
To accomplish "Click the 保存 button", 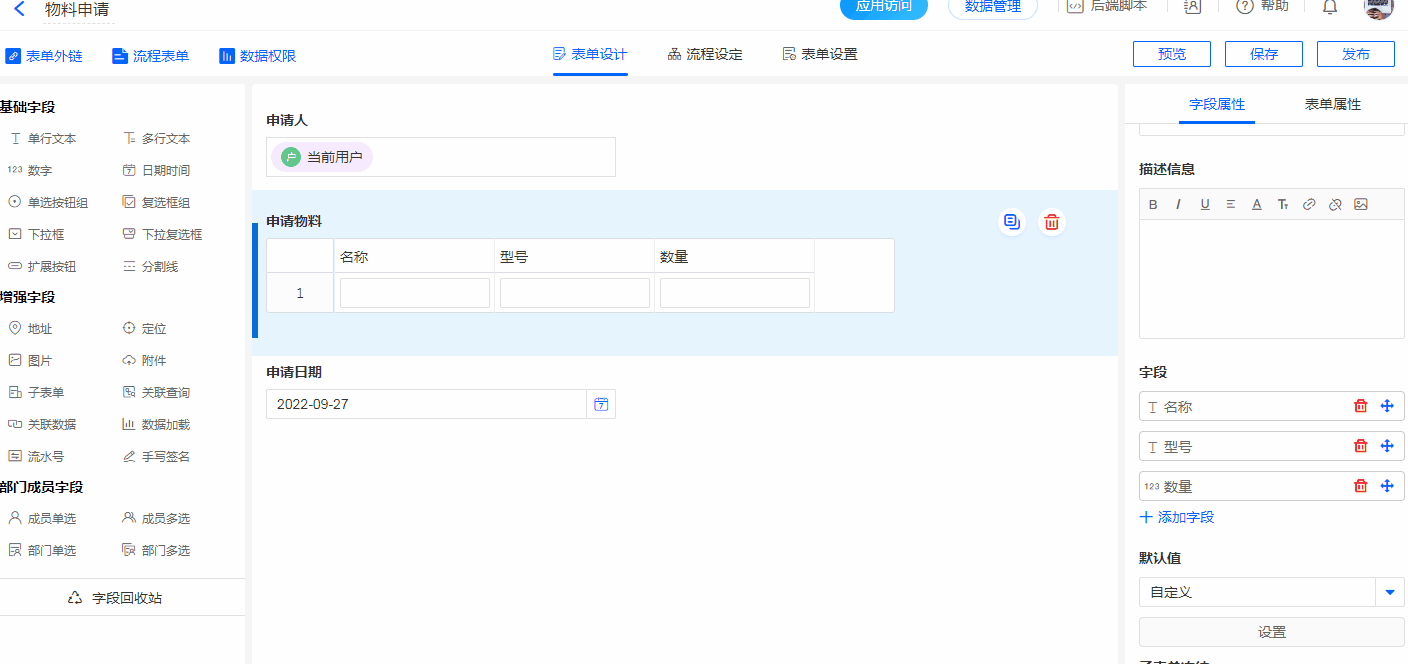I will [1263, 54].
